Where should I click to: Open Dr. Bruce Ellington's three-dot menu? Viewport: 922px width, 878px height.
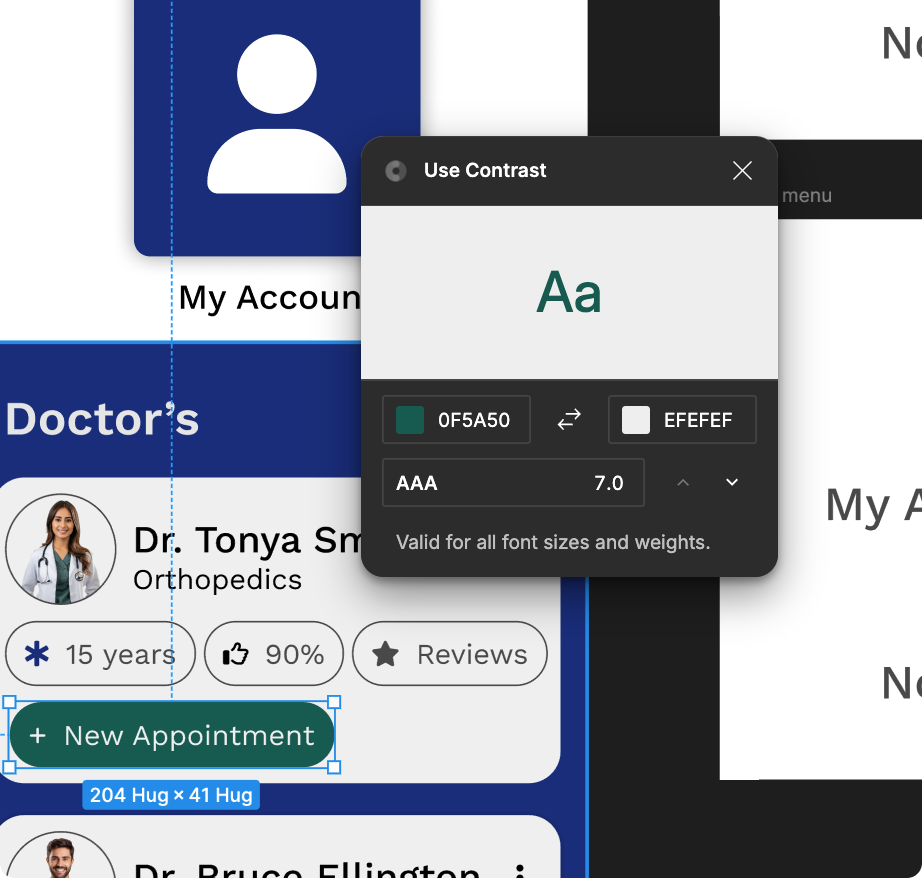(x=519, y=871)
